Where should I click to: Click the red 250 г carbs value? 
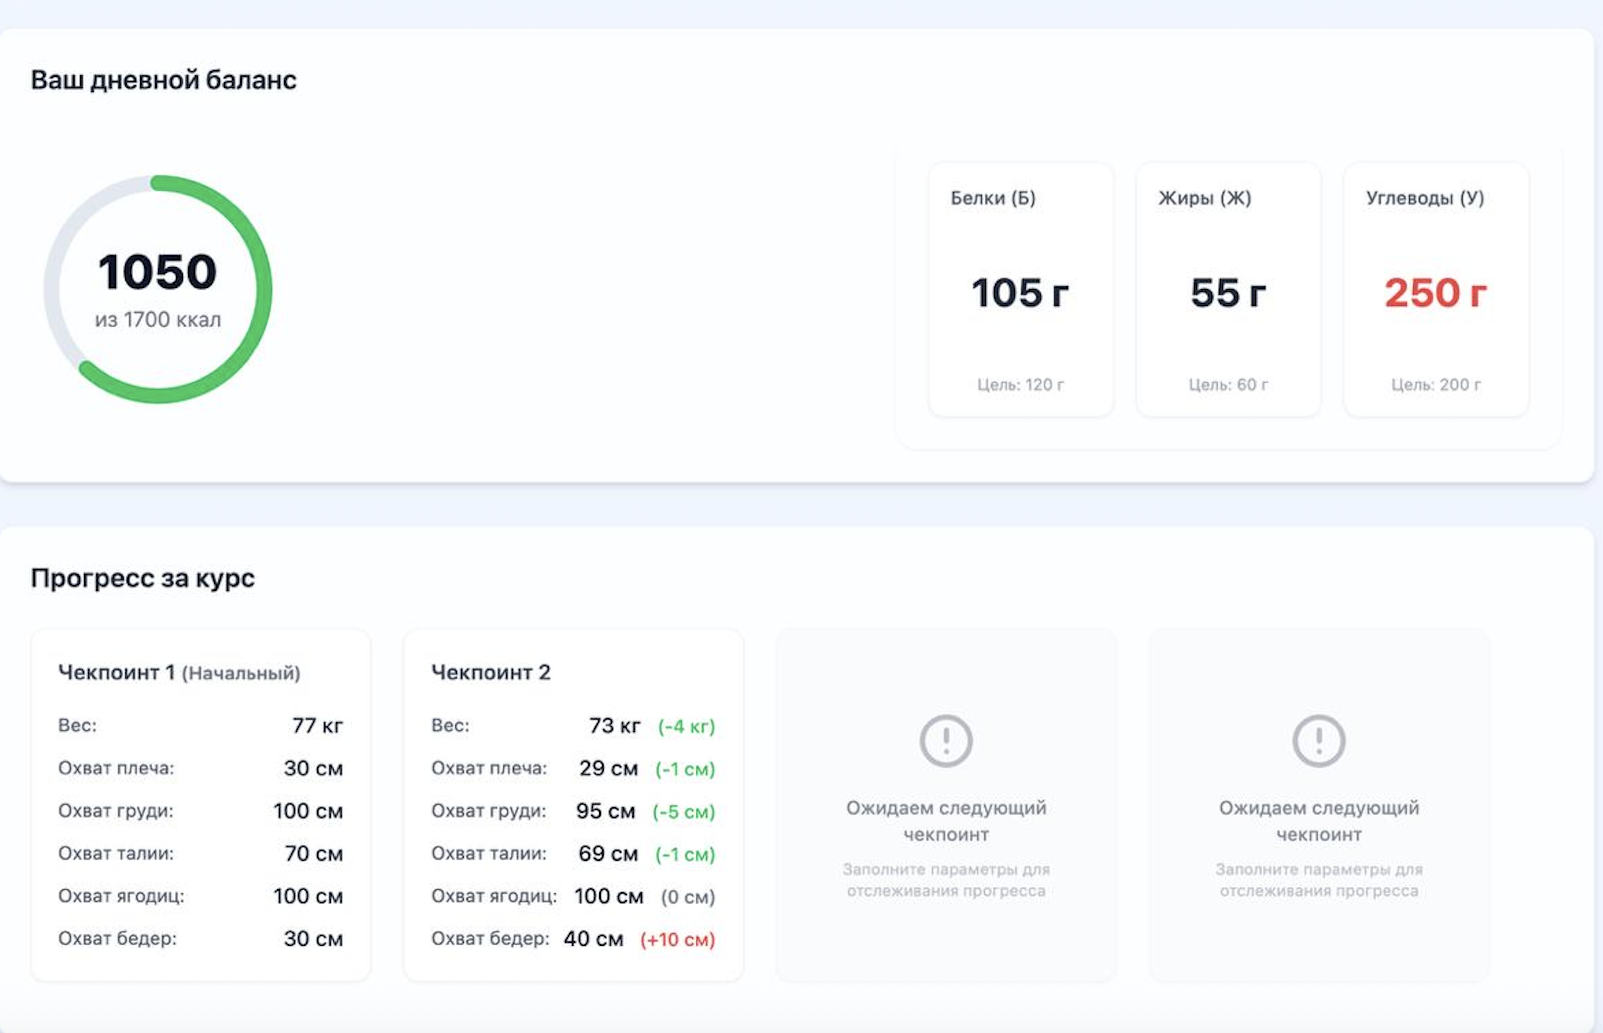(x=1435, y=294)
